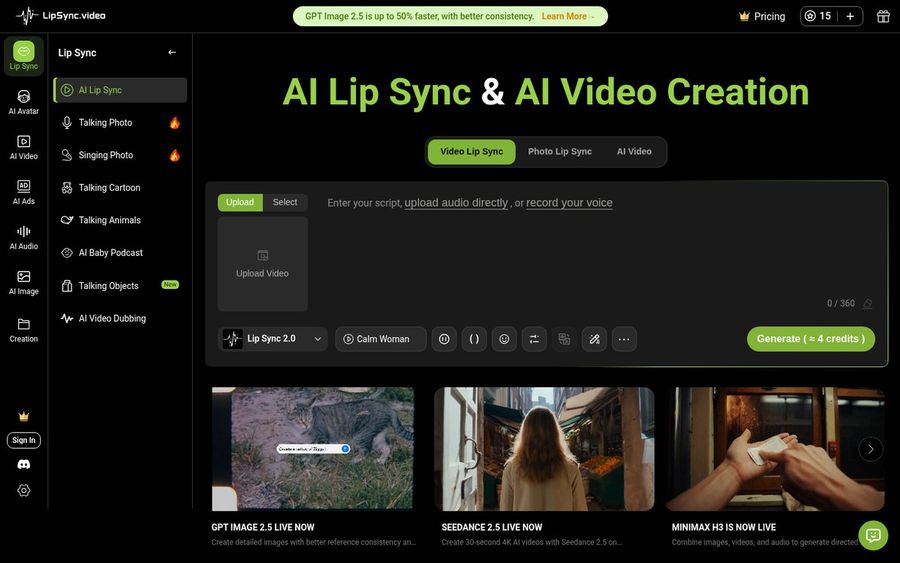The width and height of the screenshot is (900, 563).
Task: Open AI Baby Podcast menu item
Action: pyautogui.click(x=121, y=253)
